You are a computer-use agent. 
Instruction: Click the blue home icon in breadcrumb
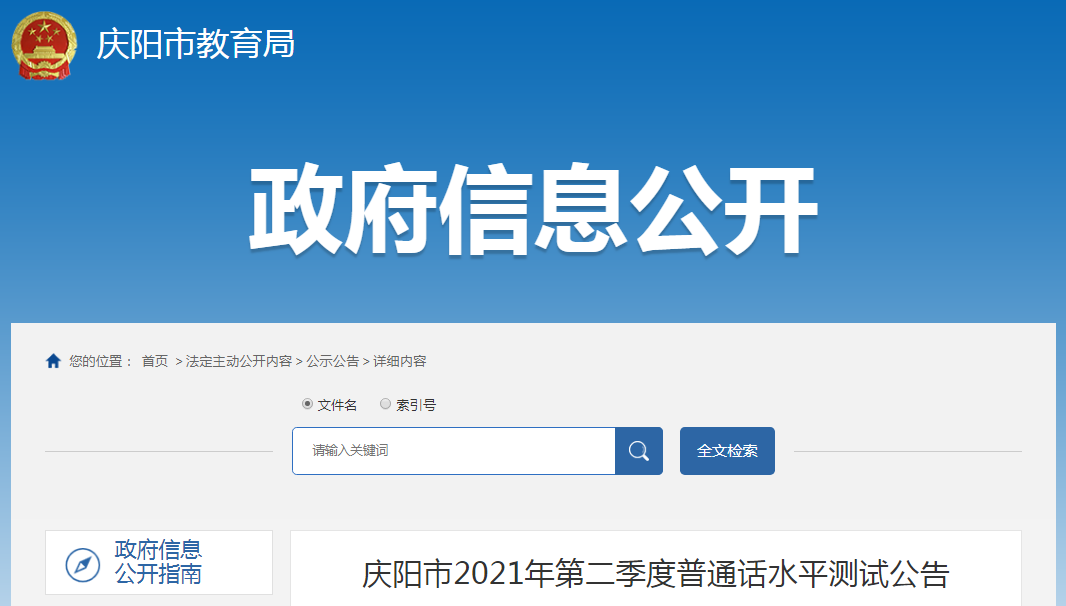tap(53, 361)
